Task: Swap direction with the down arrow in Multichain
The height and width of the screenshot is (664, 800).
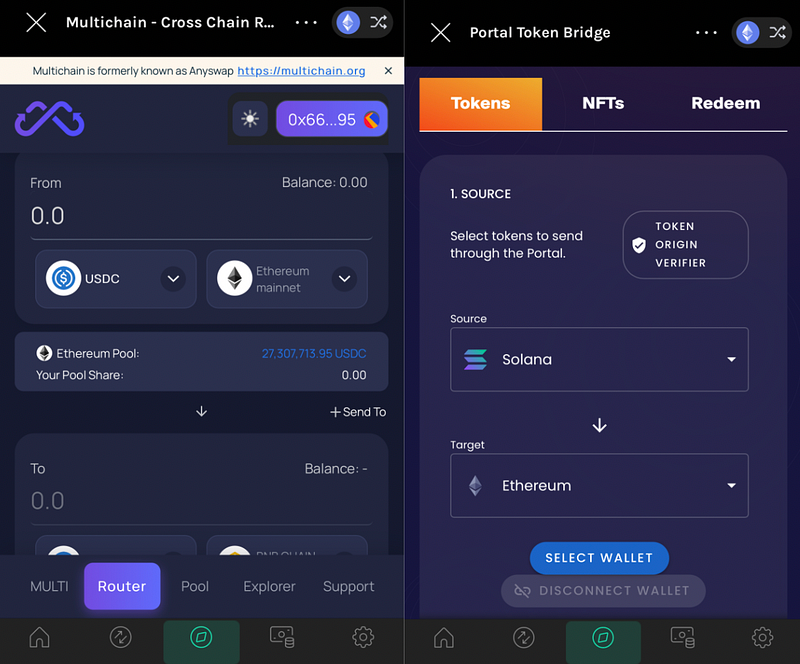Action: 202,411
